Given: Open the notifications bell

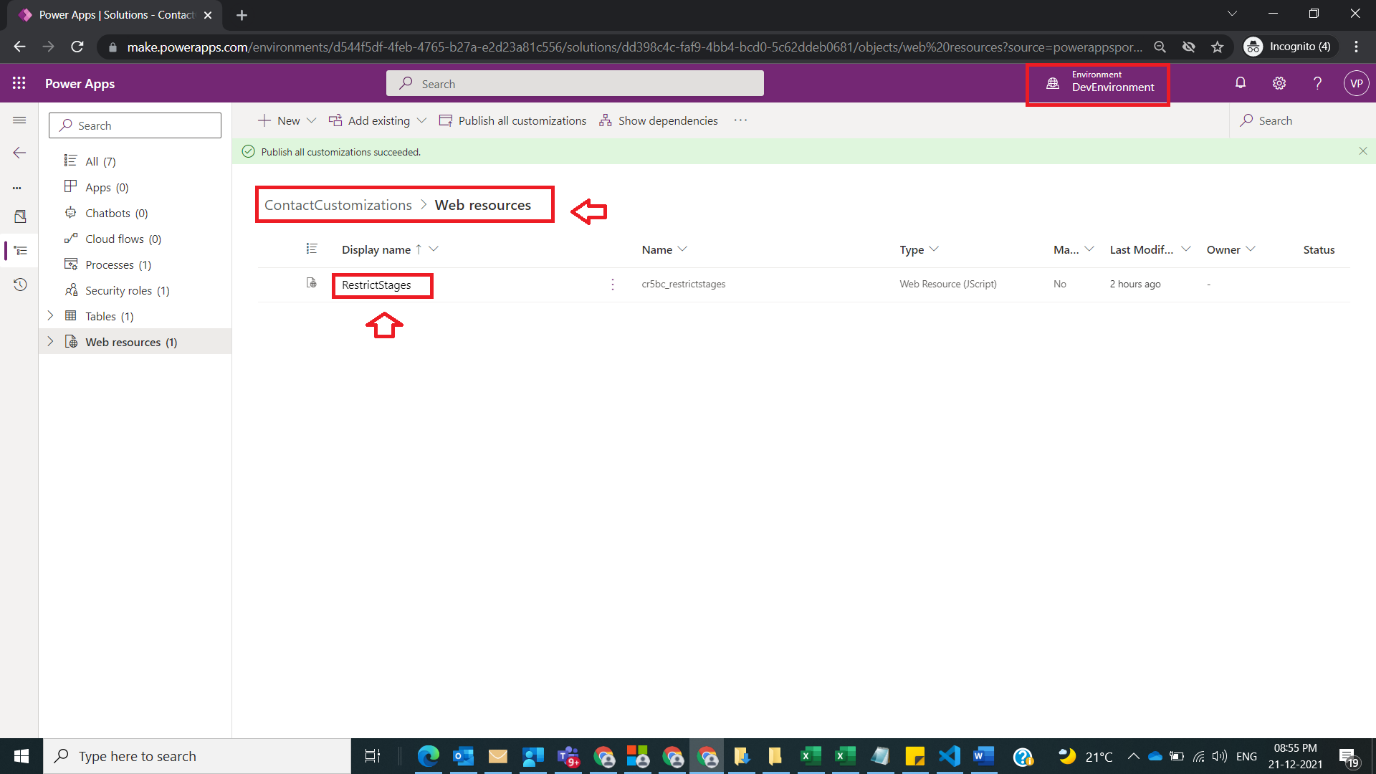Looking at the screenshot, I should click(x=1240, y=84).
